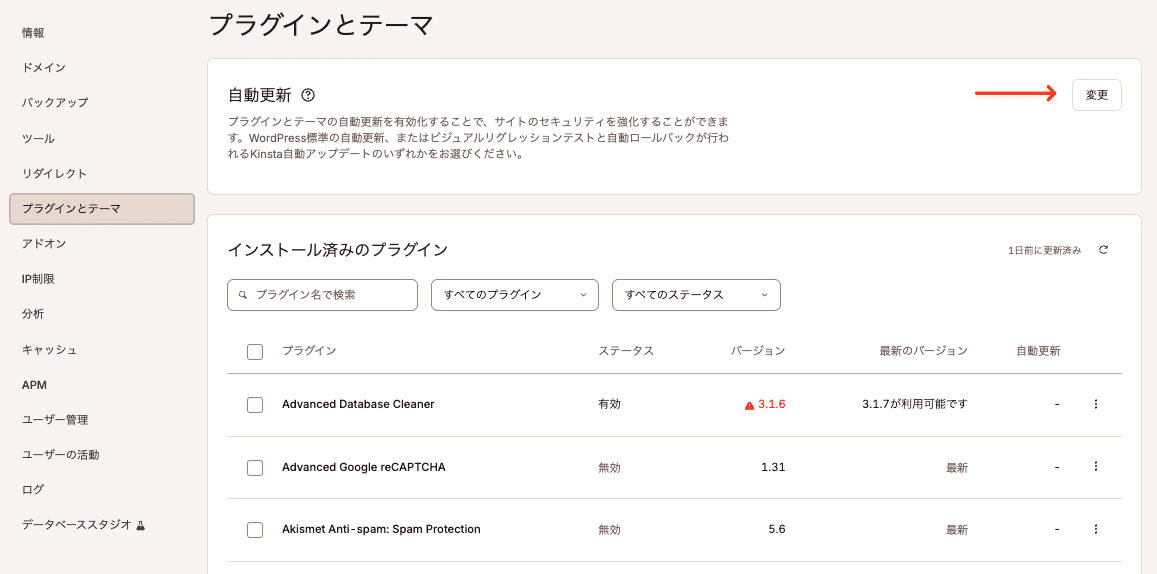The width and height of the screenshot is (1157, 574).
Task: Check the Akismet Anti-spam row checkbox
Action: pos(255,529)
